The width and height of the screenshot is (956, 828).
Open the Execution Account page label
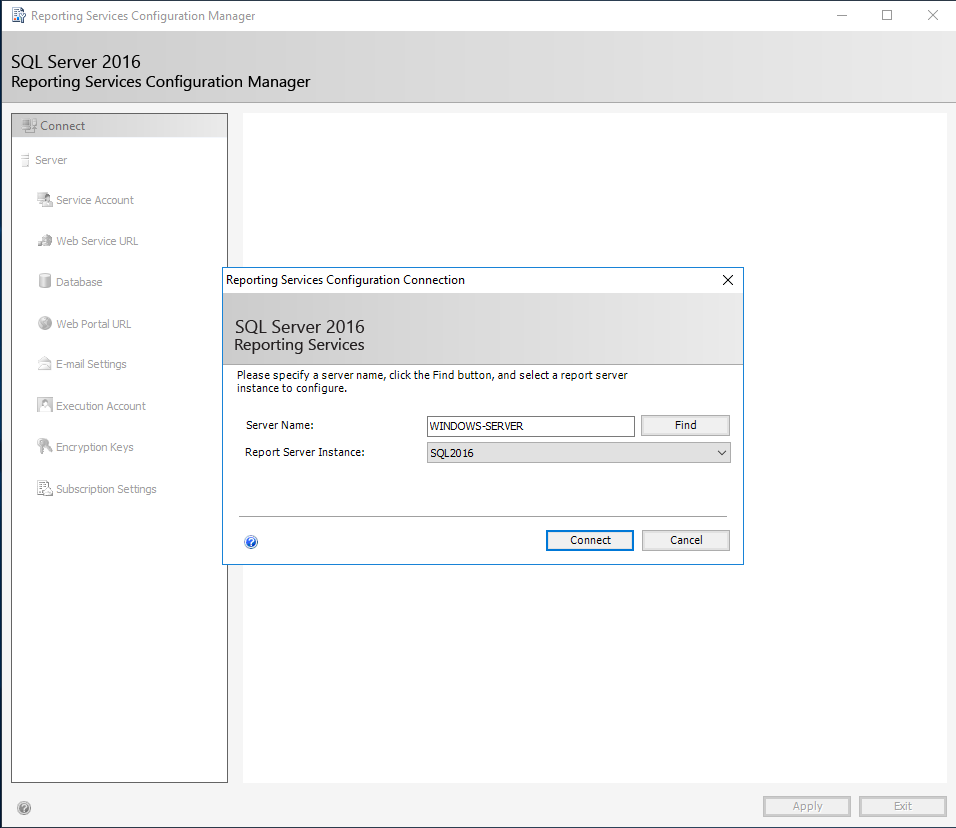coord(101,406)
